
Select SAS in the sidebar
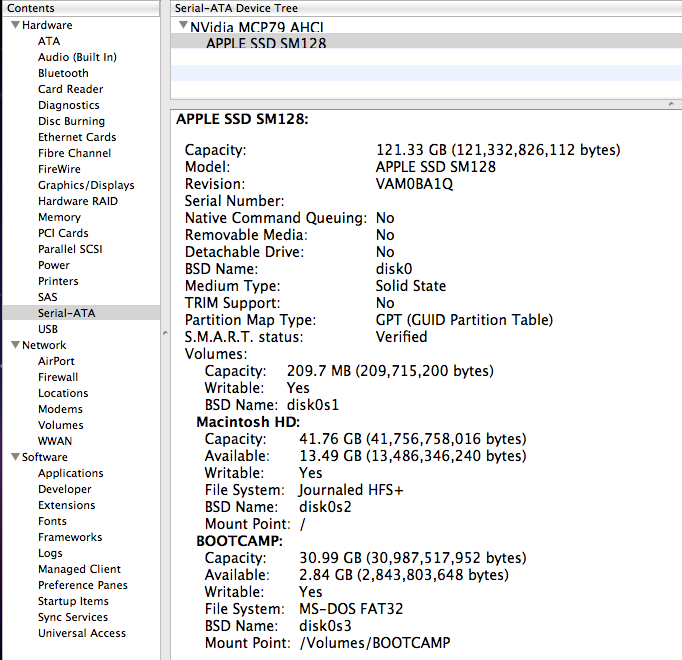(x=47, y=297)
